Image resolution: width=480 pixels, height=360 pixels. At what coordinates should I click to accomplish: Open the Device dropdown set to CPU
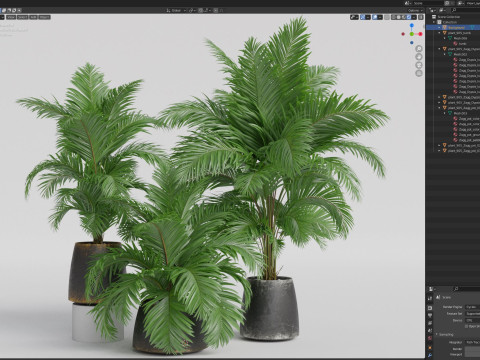[x=472, y=320]
